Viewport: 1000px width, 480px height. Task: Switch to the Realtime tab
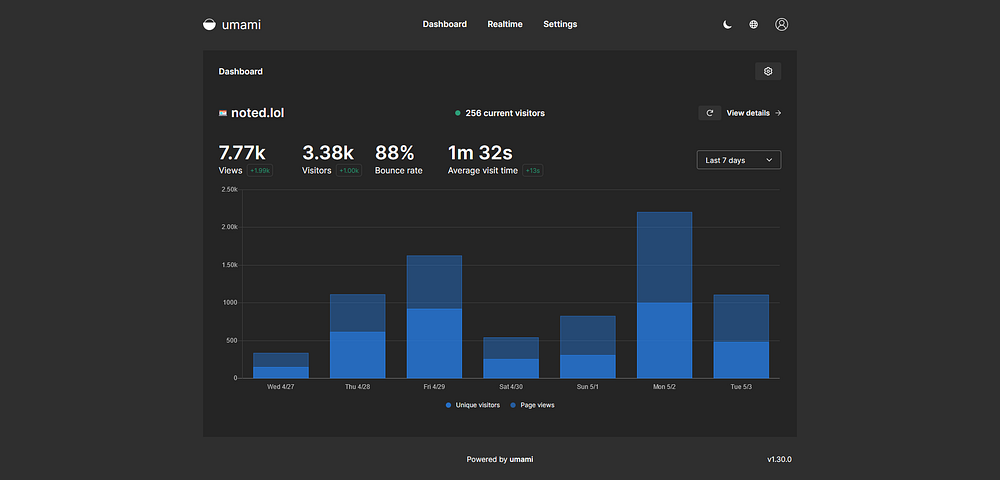pos(505,24)
